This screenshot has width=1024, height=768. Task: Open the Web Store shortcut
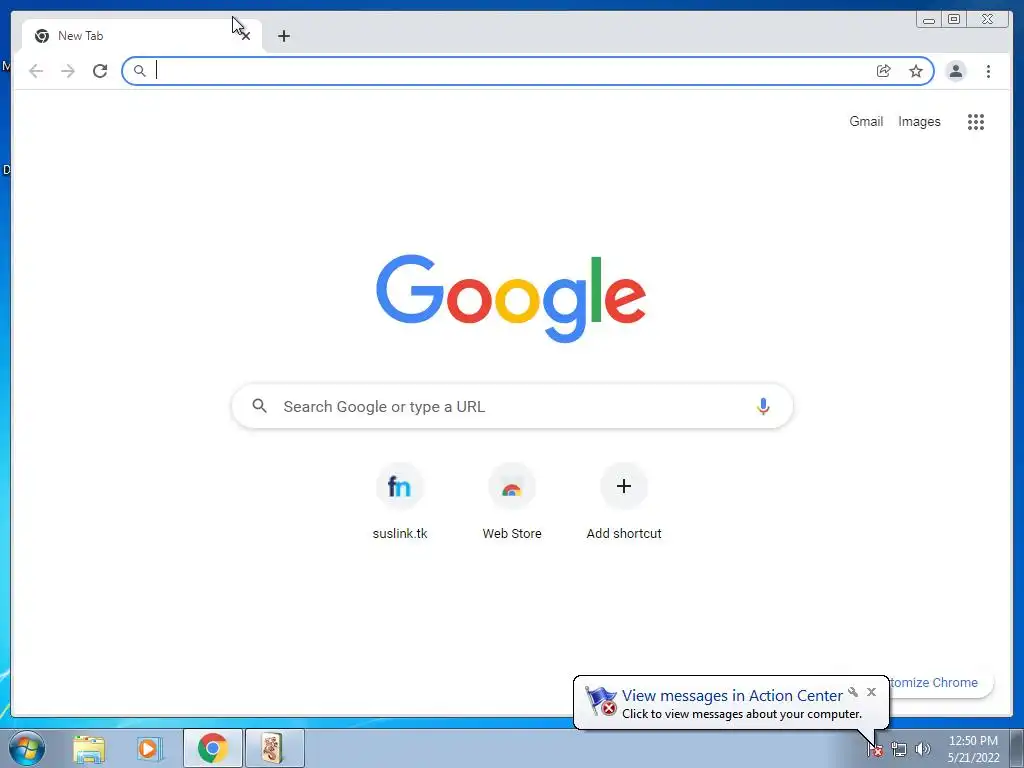tap(512, 502)
